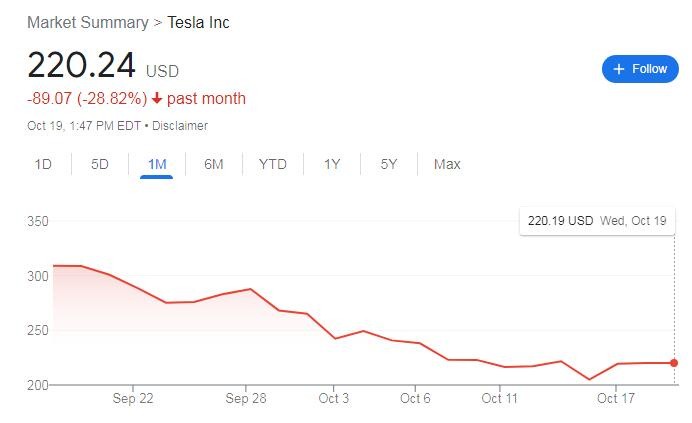Select the 1D time range tab
Viewport: 692px width, 423px height.
tap(43, 164)
